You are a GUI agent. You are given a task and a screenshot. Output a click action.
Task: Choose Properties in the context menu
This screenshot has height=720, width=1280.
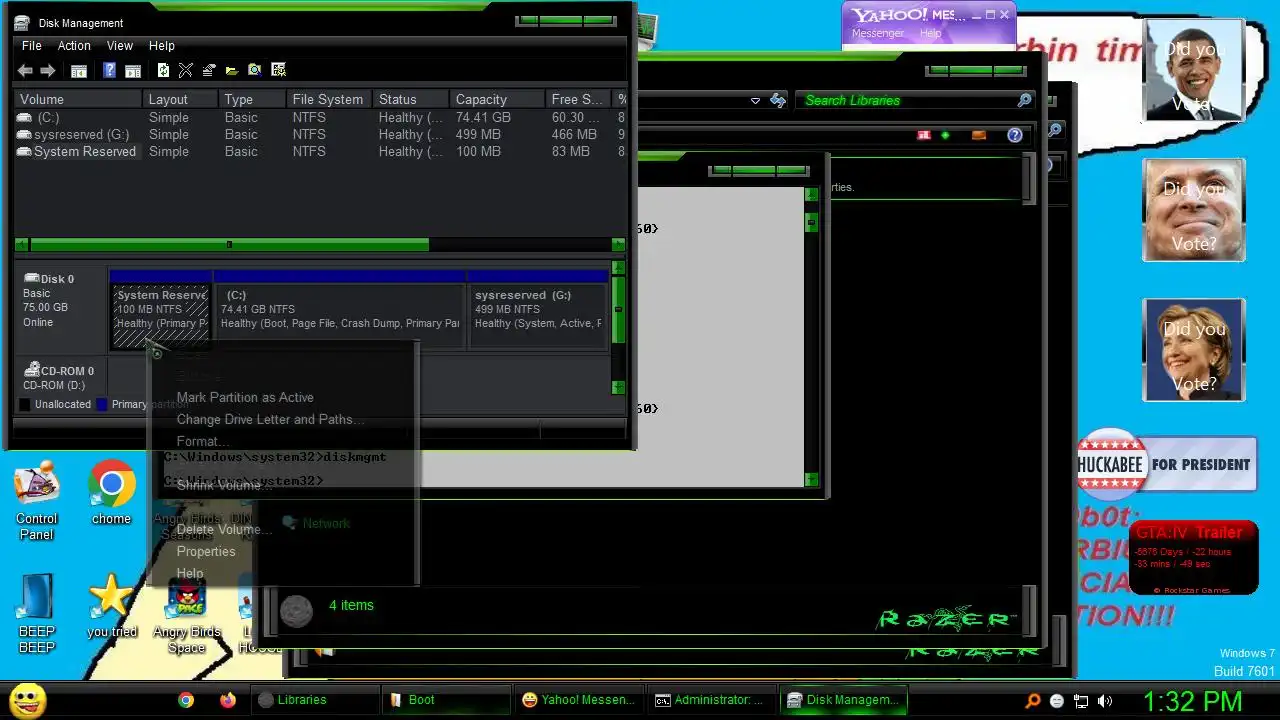(x=206, y=551)
